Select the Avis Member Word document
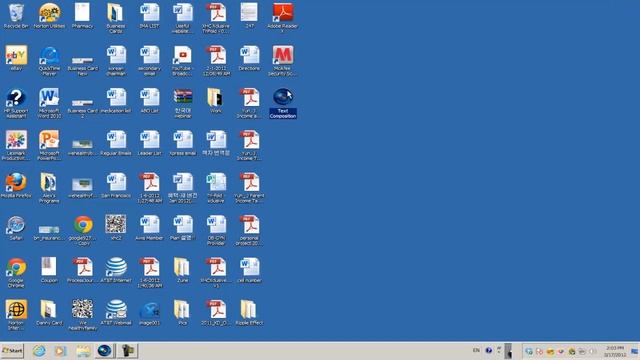Image resolution: width=640 pixels, height=360 pixels. 149,229
